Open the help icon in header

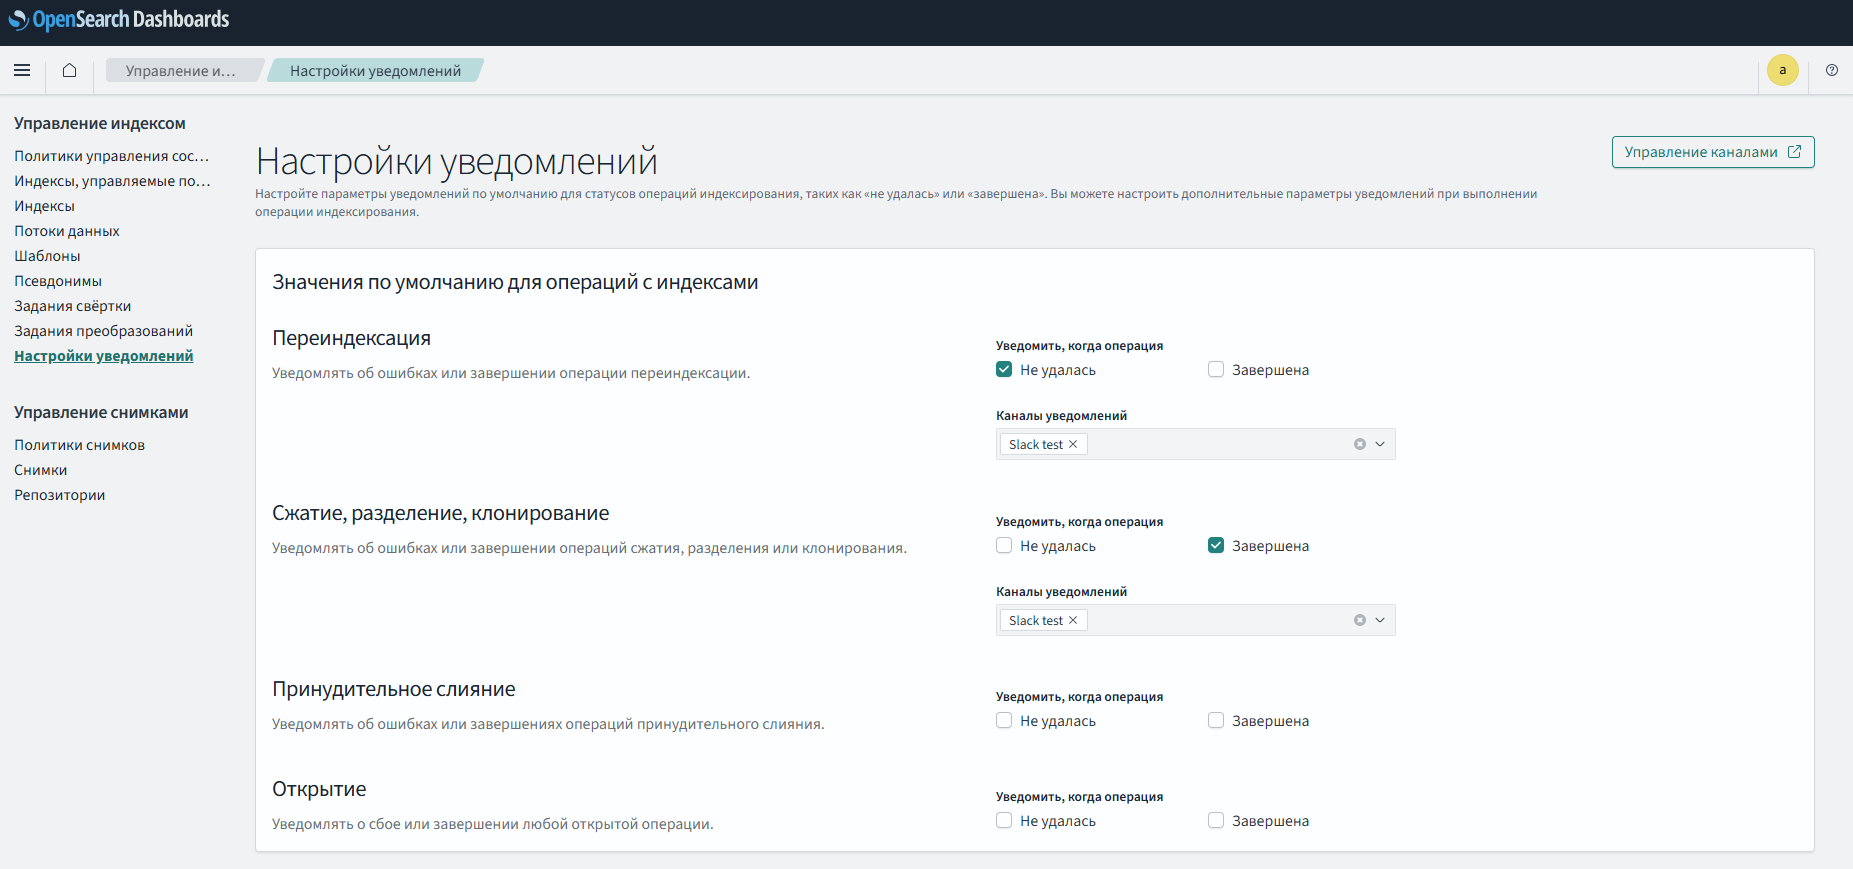[x=1831, y=70]
